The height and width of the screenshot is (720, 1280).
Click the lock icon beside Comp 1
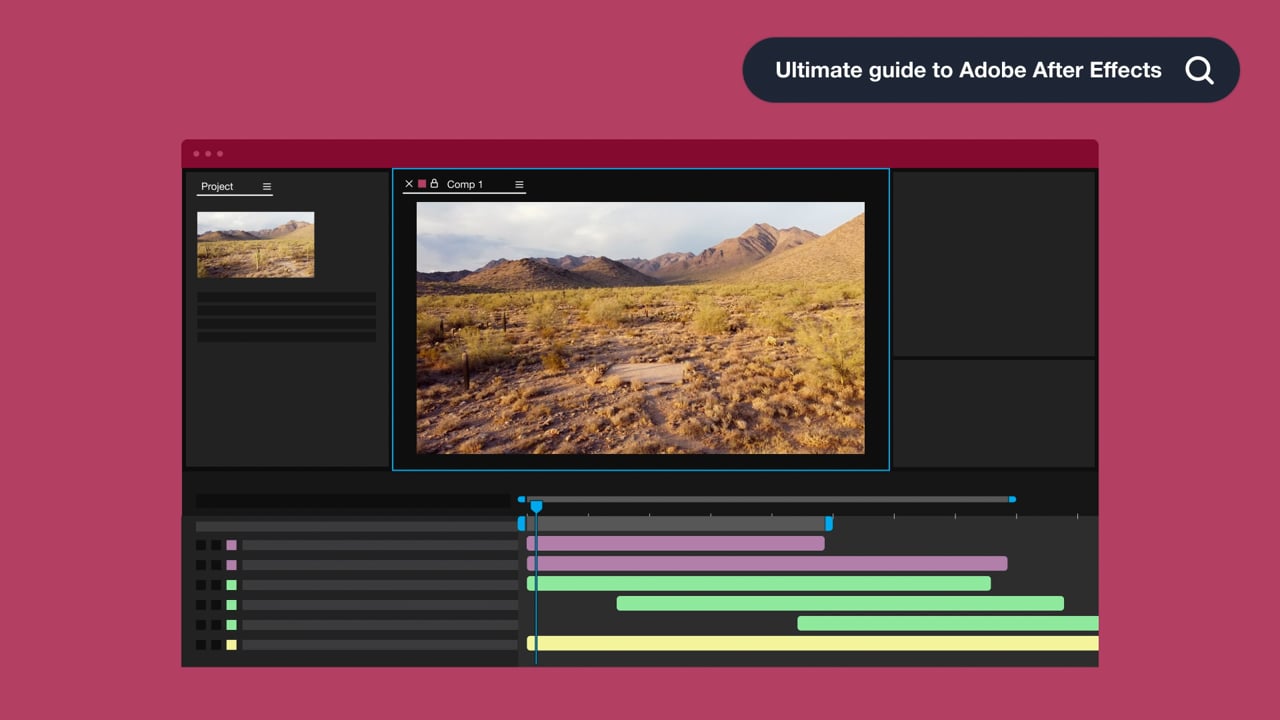tap(434, 184)
